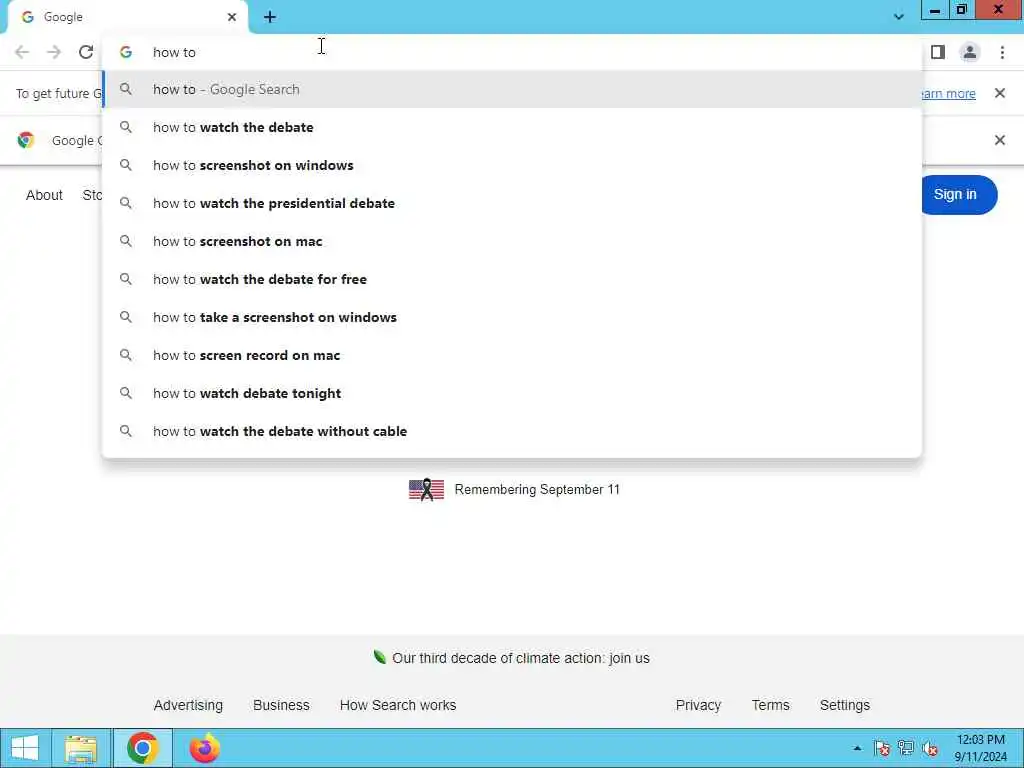Go forward using the forward arrow
Viewport: 1024px width, 768px height.
(x=54, y=52)
